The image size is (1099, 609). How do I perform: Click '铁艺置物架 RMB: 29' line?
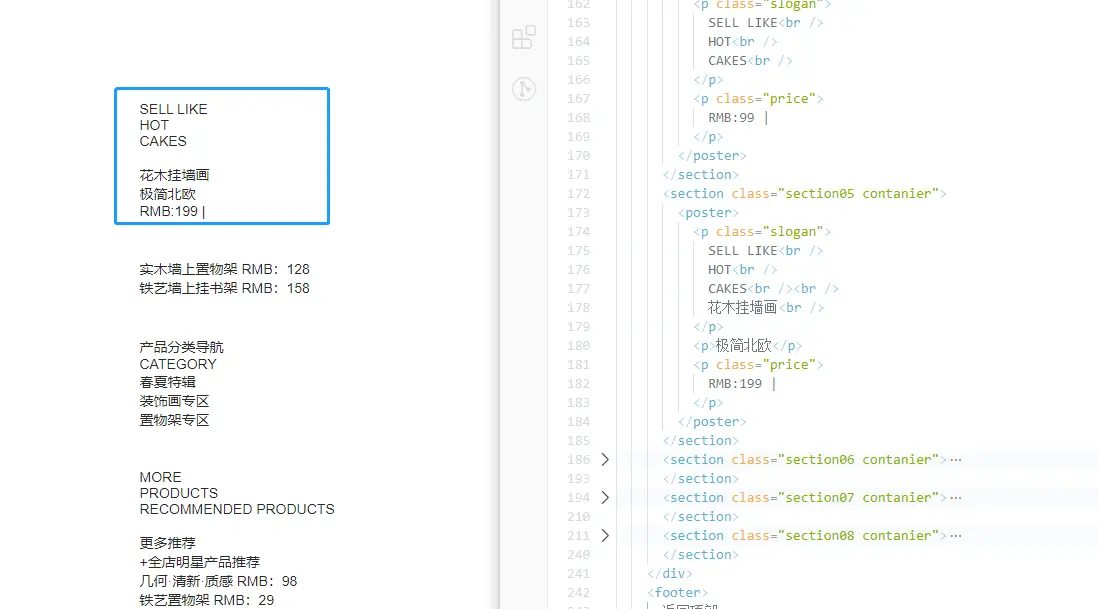pos(207,600)
